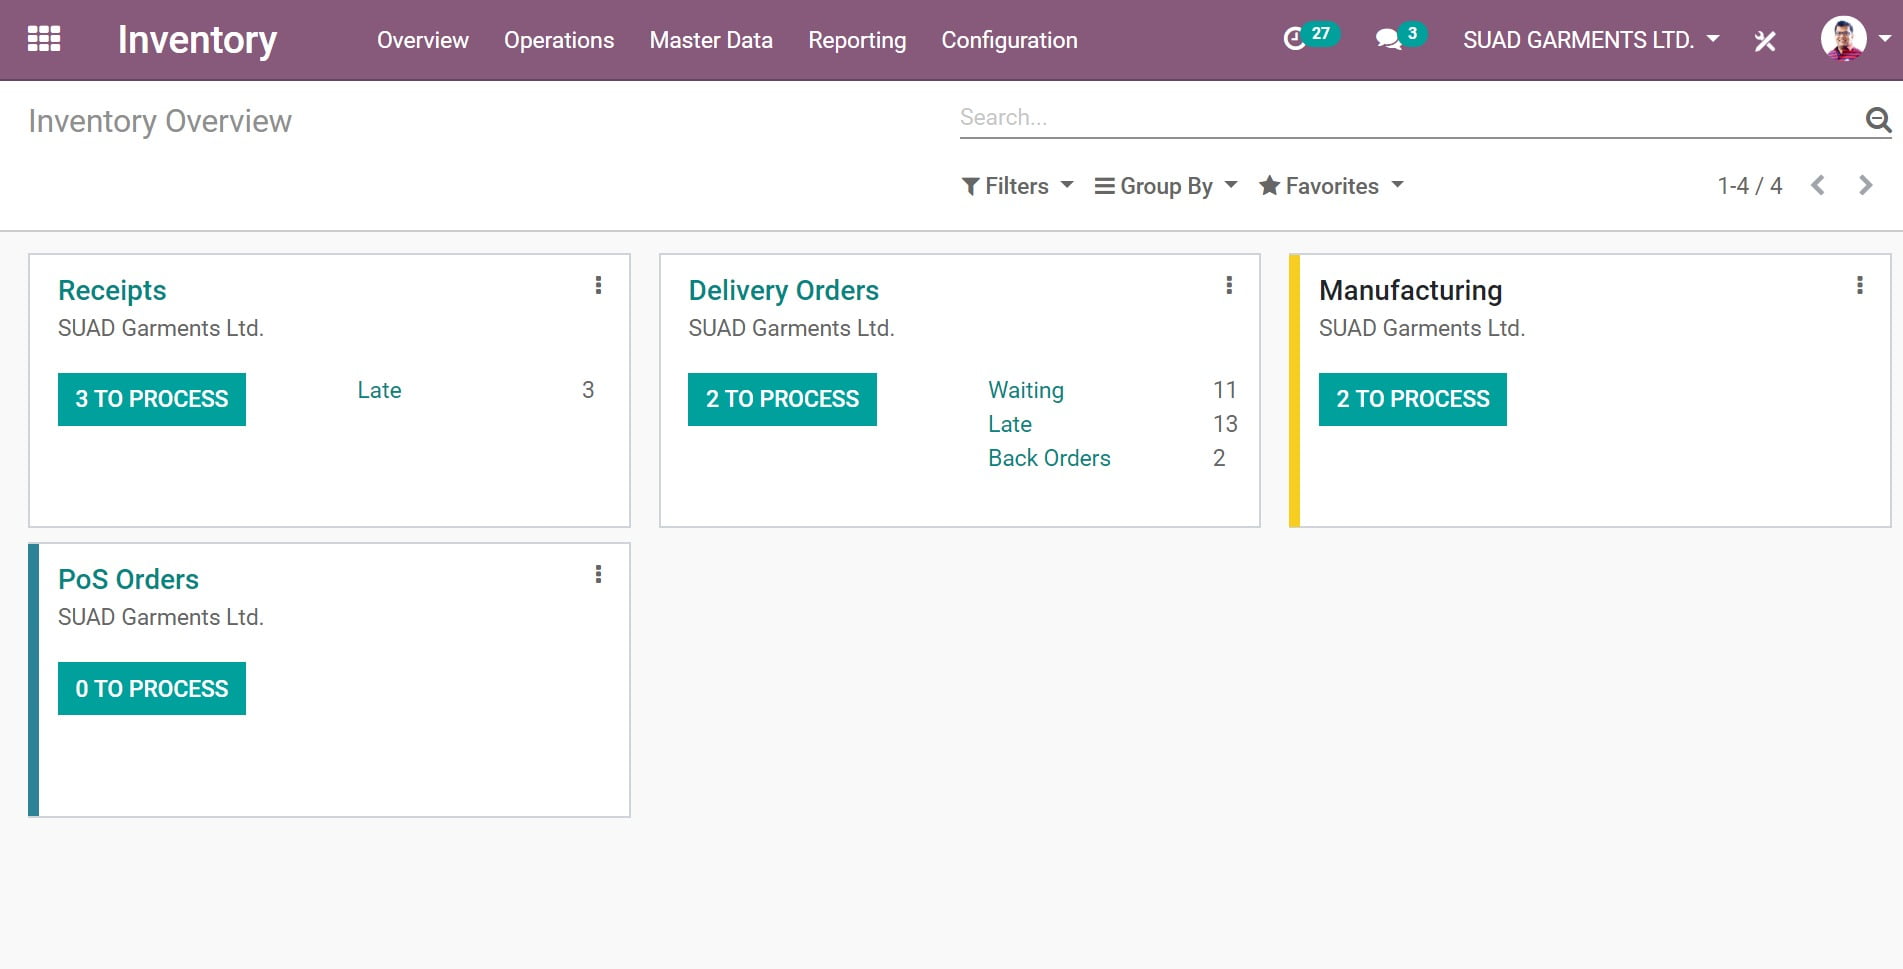Image resolution: width=1903 pixels, height=969 pixels.
Task: Go to the next page arrow
Action: (x=1865, y=186)
